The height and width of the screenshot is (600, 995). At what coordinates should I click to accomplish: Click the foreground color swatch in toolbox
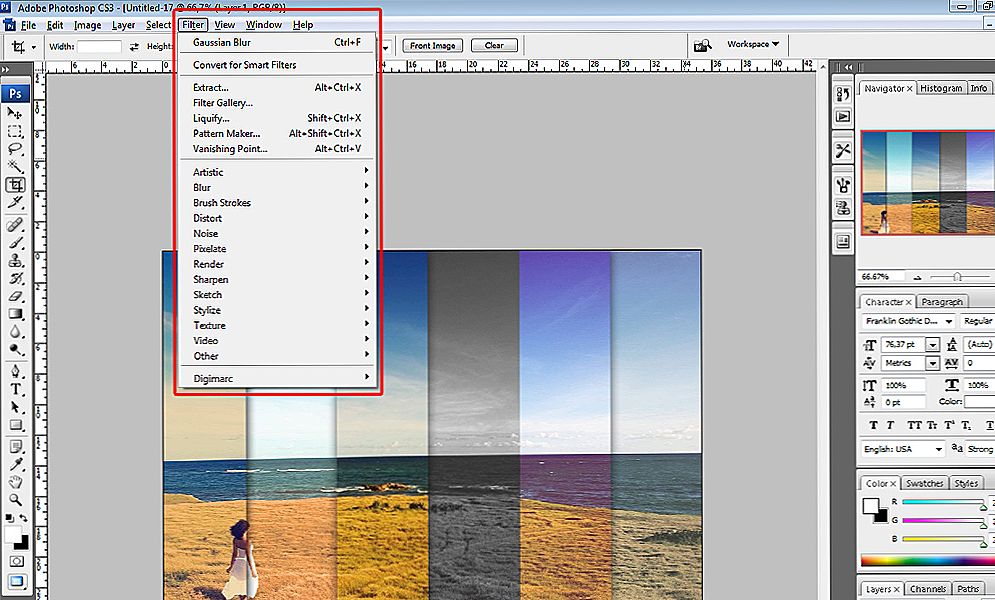point(11,535)
